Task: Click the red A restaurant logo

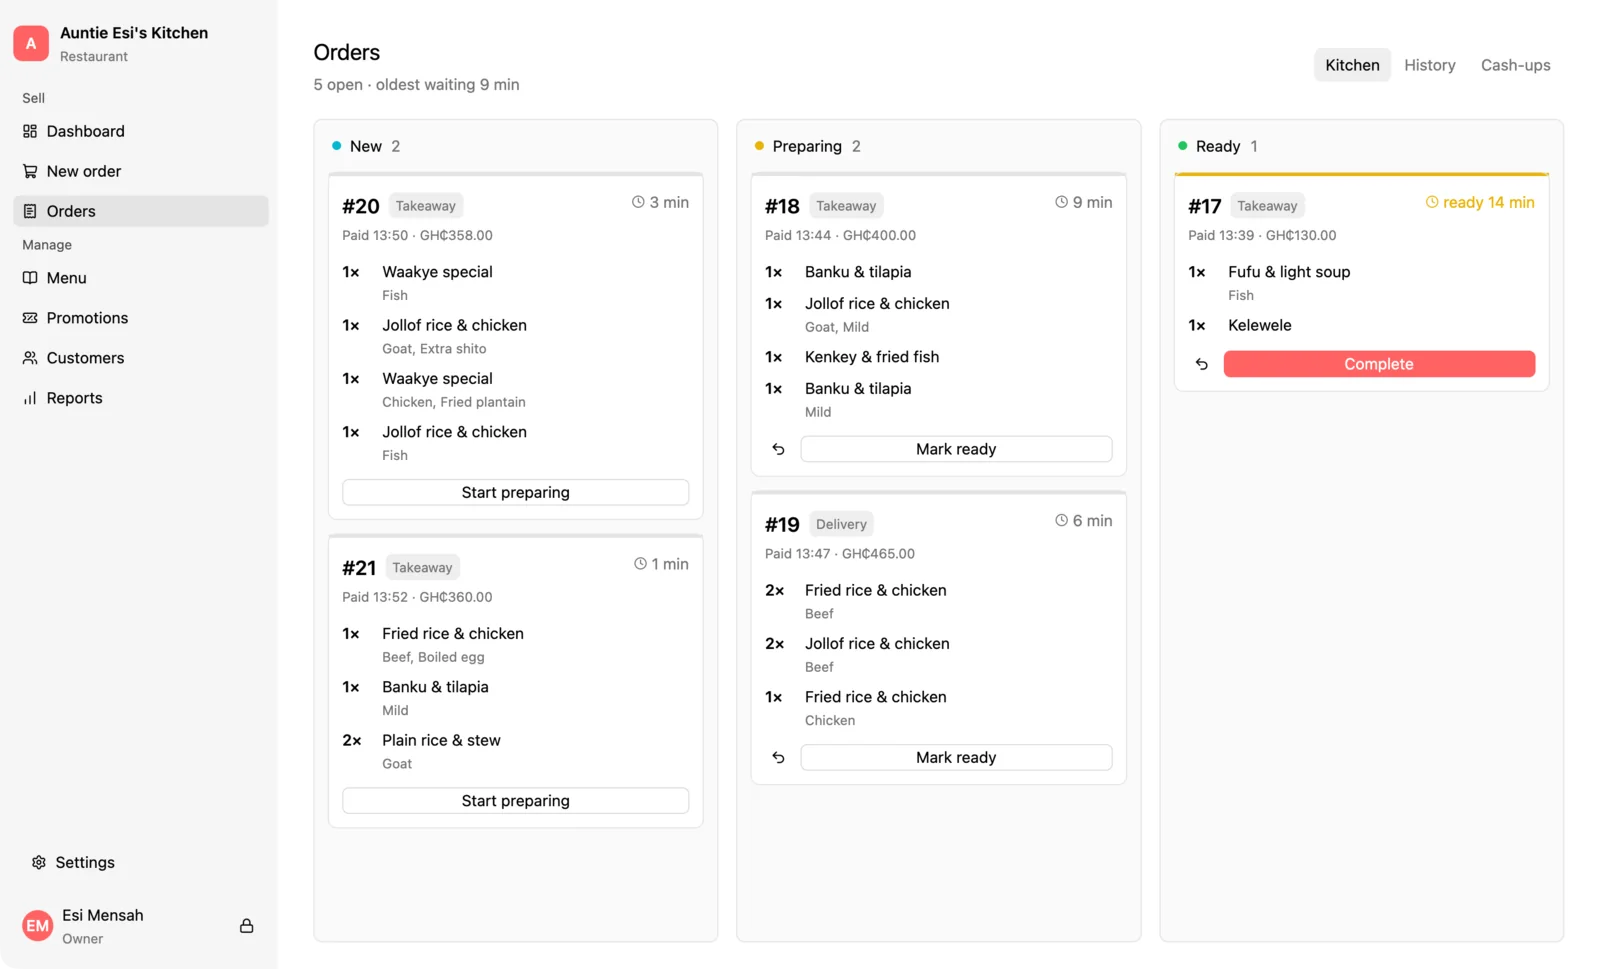Action: 31,43
